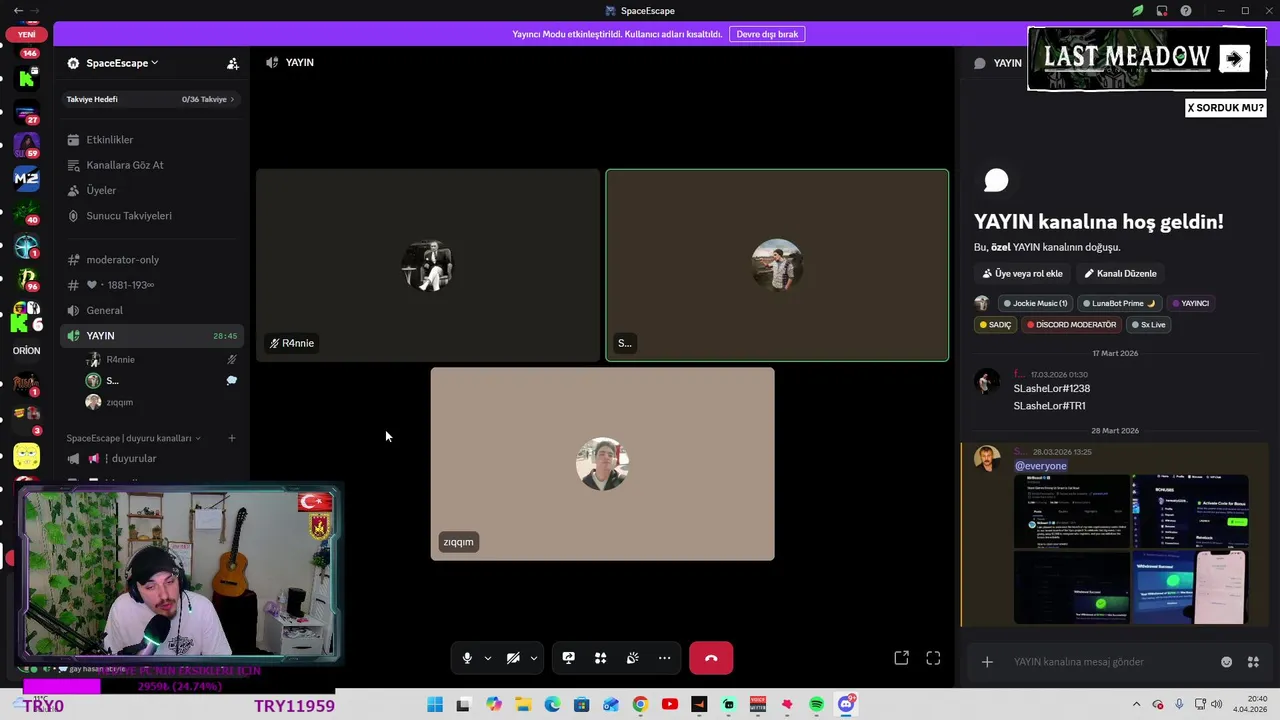
Task: Select SADIÇ role chip
Action: tap(995, 325)
